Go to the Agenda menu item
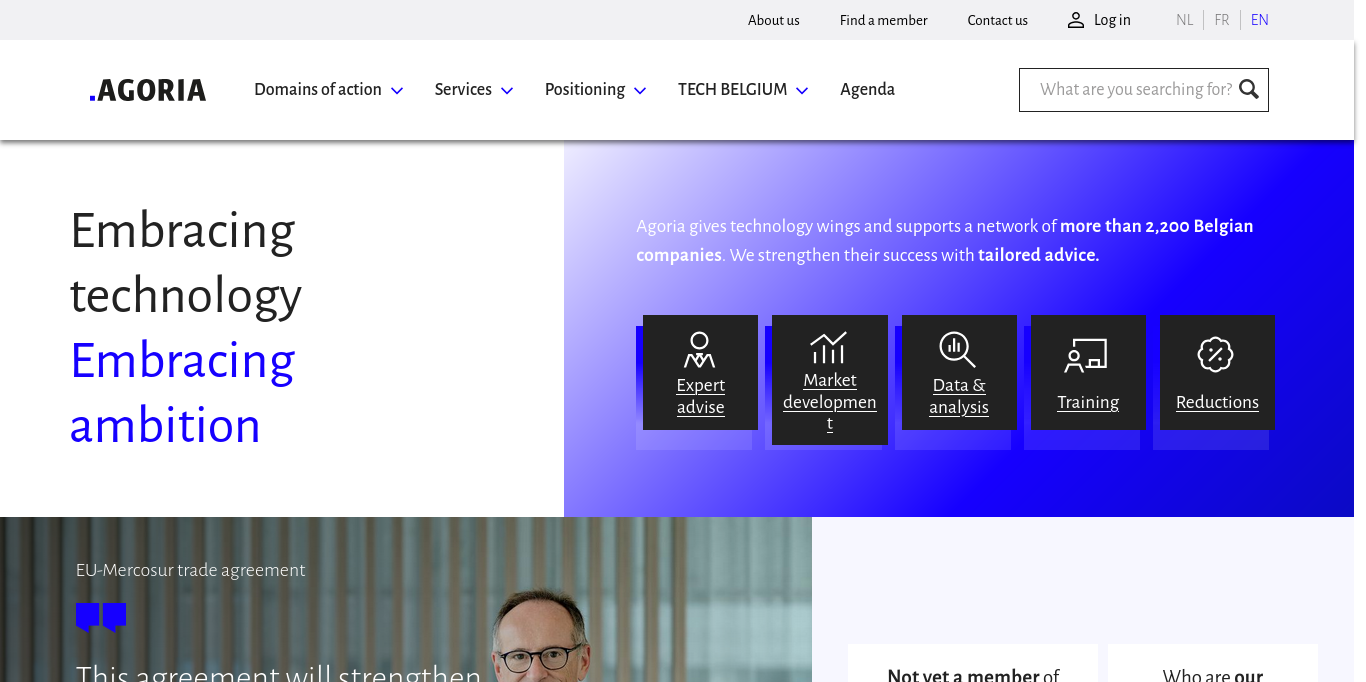This screenshot has width=1366, height=682. (x=867, y=90)
